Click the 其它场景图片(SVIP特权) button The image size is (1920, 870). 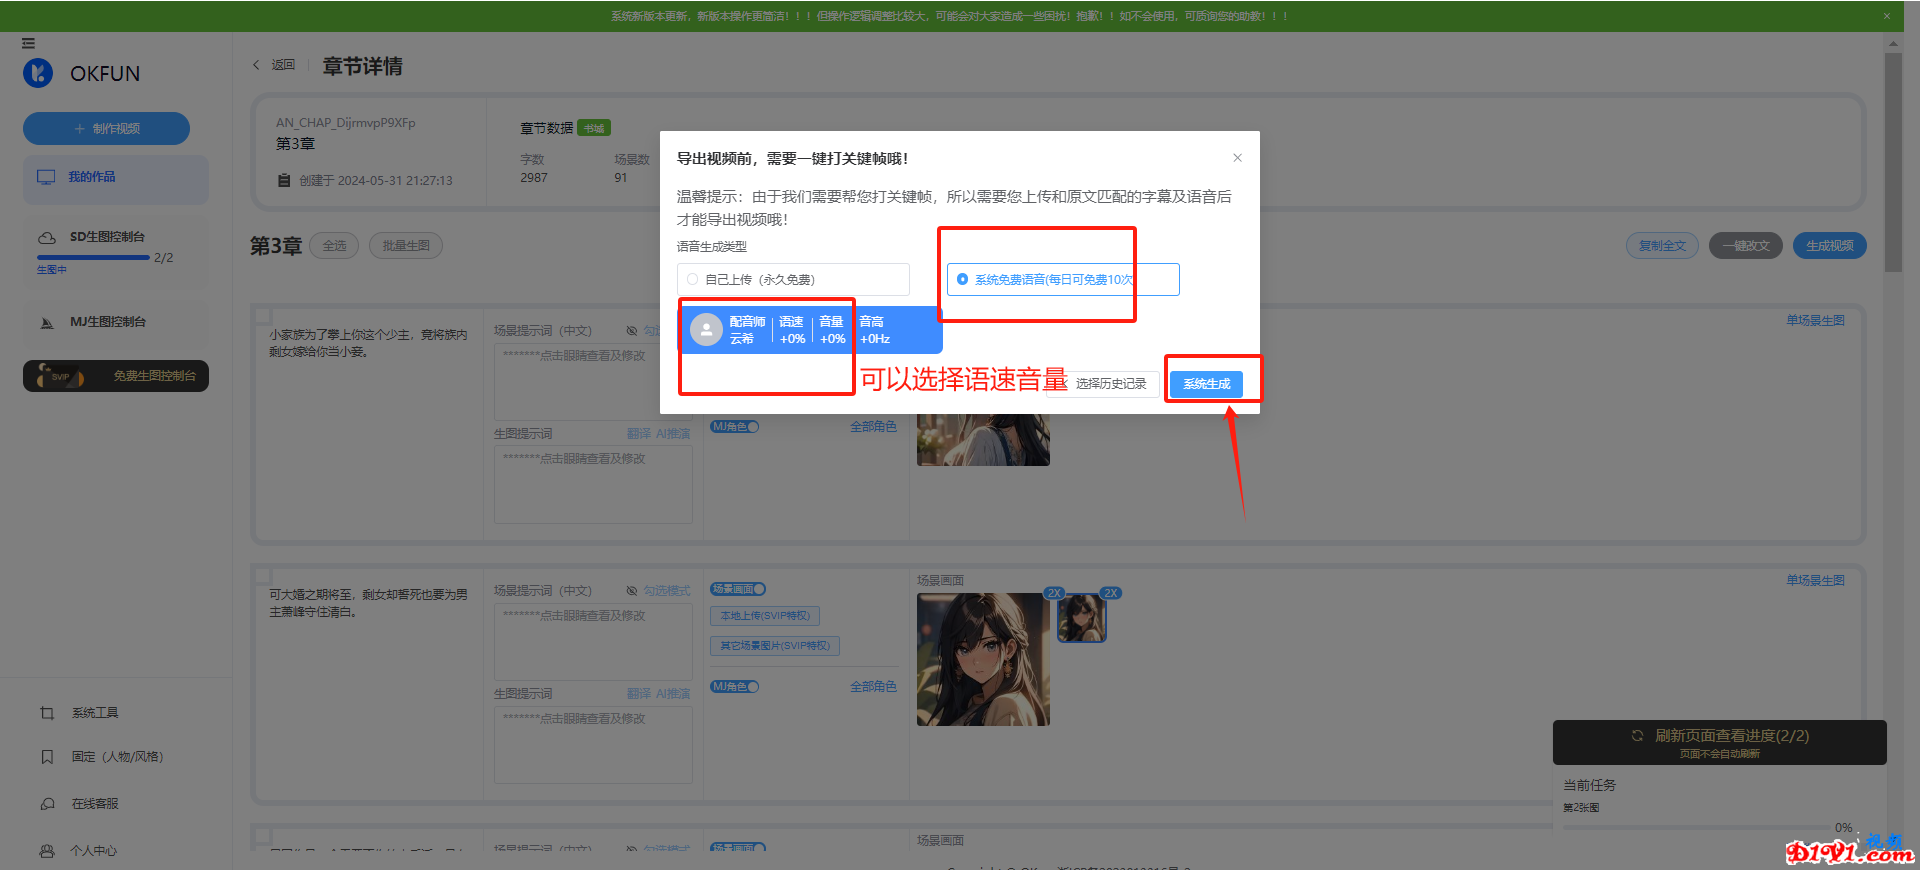pyautogui.click(x=775, y=646)
